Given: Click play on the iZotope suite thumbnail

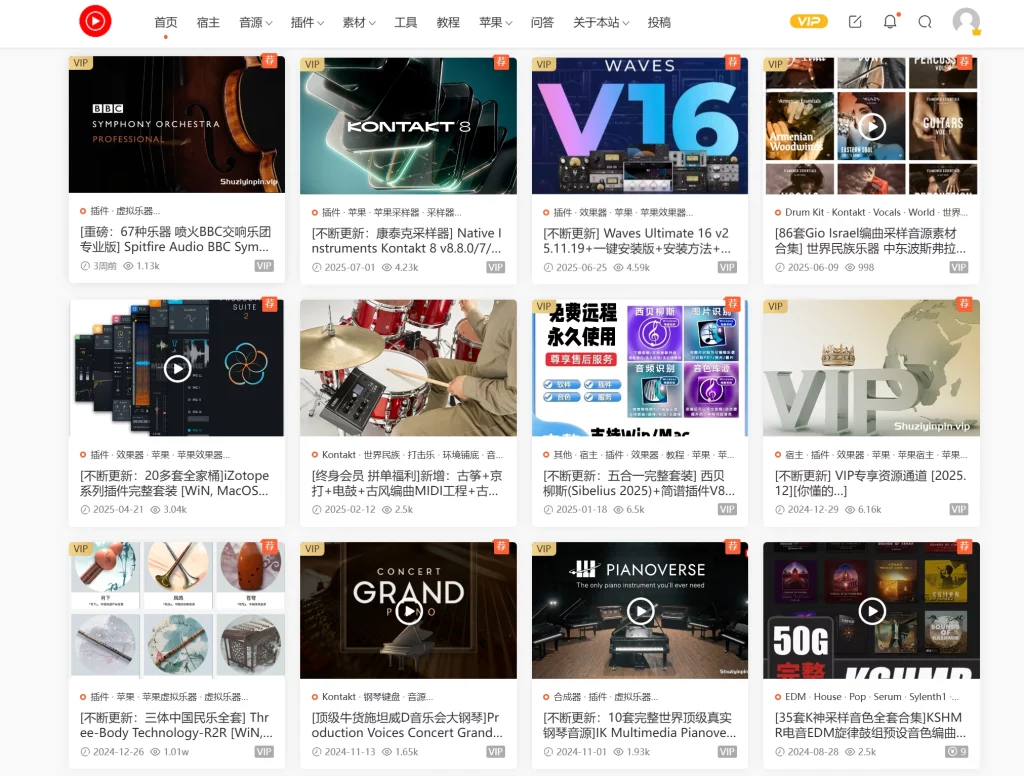Looking at the screenshot, I should coord(177,368).
